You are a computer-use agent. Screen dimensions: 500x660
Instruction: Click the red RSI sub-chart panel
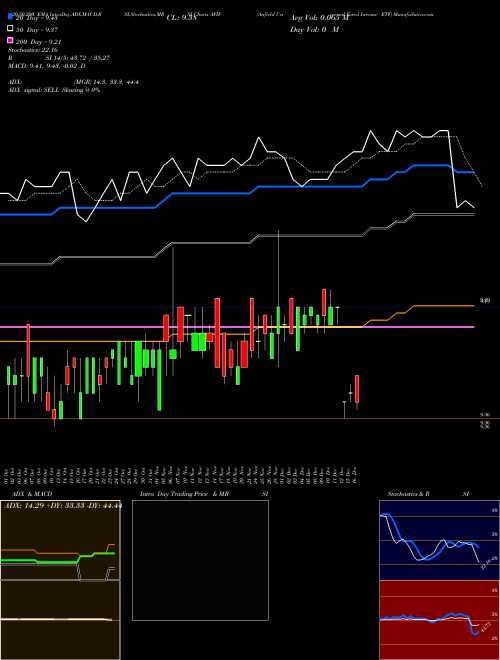439,620
